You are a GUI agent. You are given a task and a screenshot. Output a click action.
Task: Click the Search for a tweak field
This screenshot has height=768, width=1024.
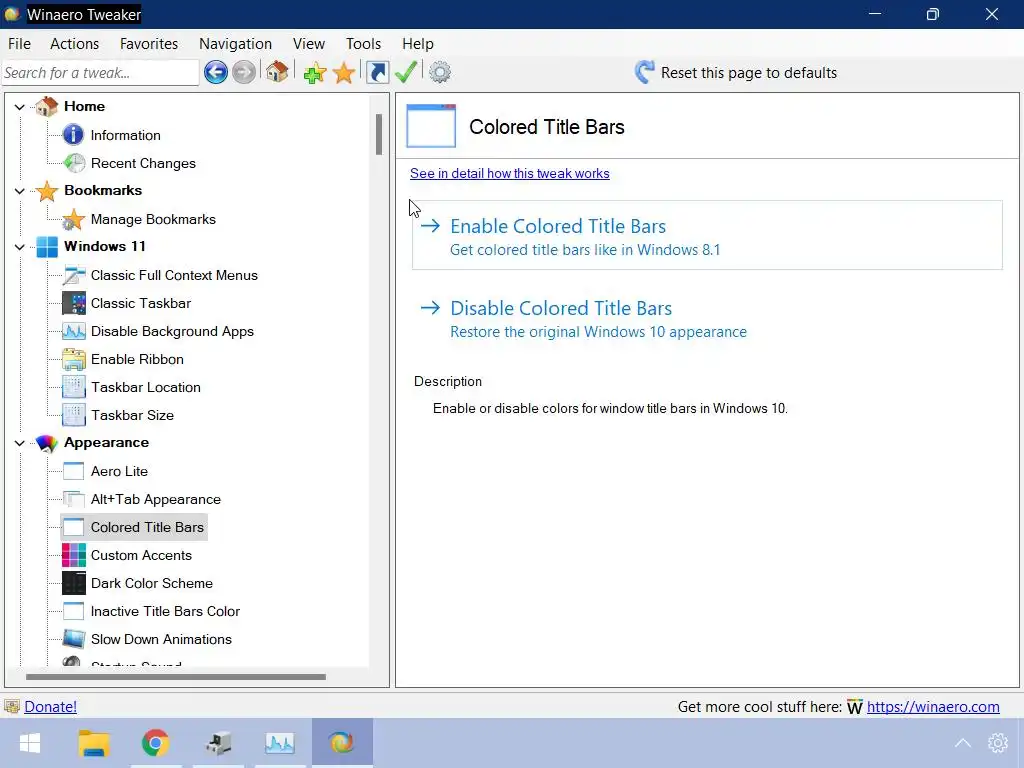tap(101, 72)
